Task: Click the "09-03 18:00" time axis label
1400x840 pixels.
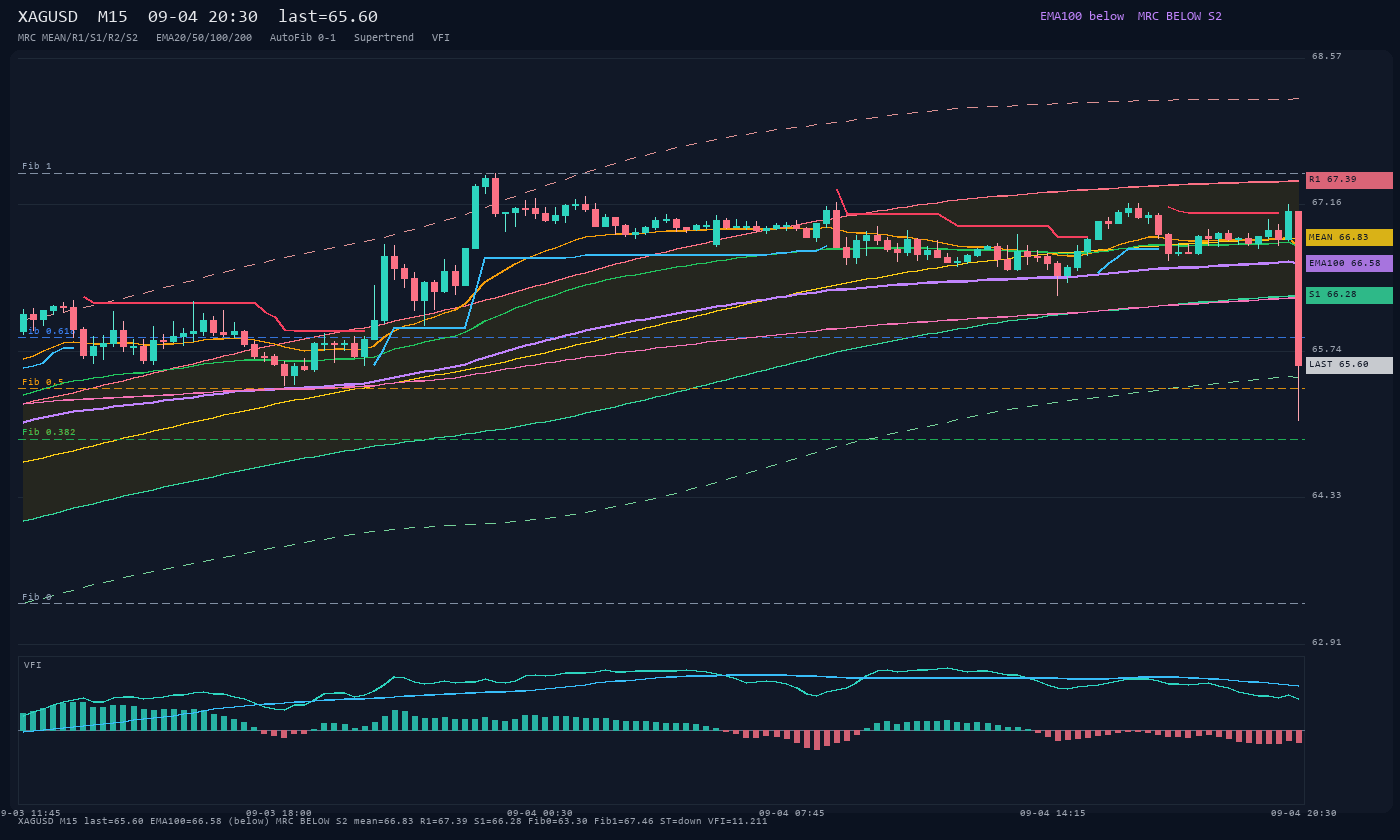Action: click(279, 814)
